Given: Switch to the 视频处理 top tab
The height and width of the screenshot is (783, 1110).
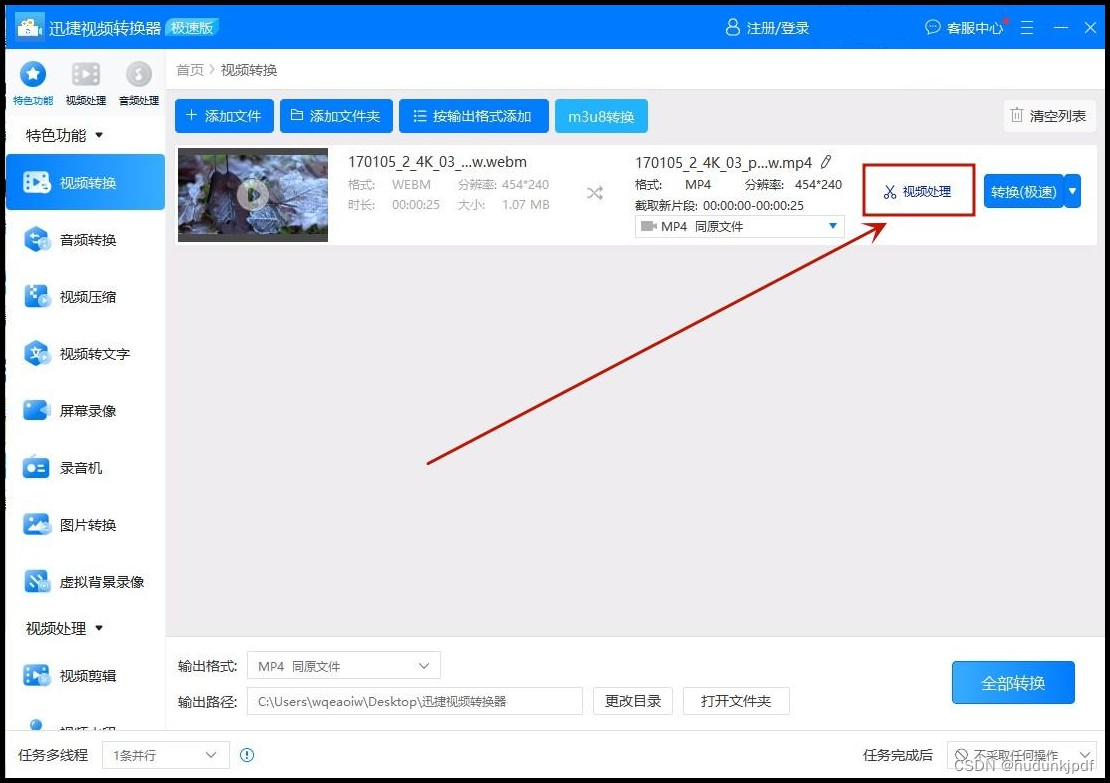Looking at the screenshot, I should pyautogui.click(x=86, y=83).
